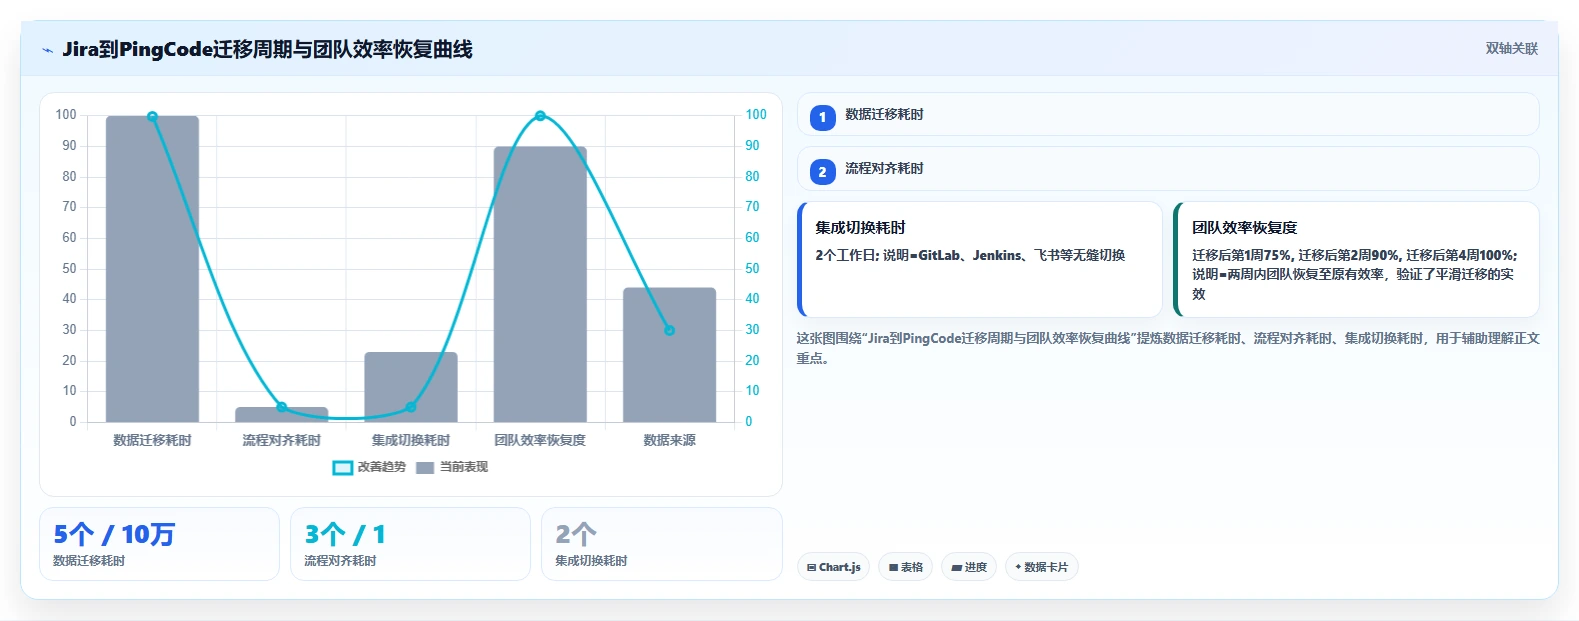This screenshot has width=1579, height=621.
Task: Click the Chart.js tag chip
Action: [x=833, y=567]
